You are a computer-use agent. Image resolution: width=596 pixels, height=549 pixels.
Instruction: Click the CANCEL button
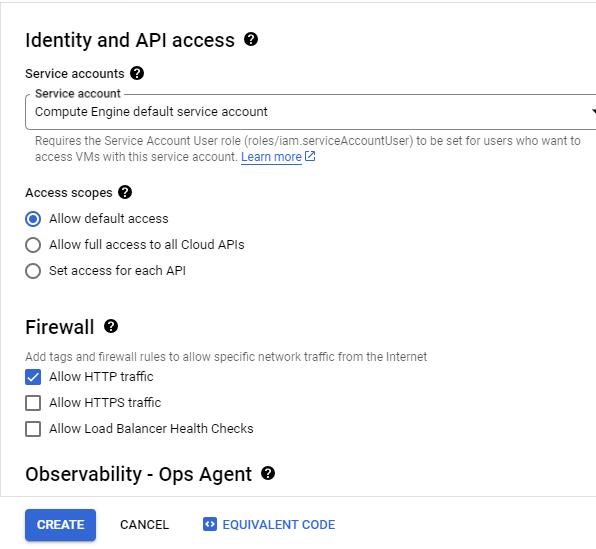tap(144, 525)
